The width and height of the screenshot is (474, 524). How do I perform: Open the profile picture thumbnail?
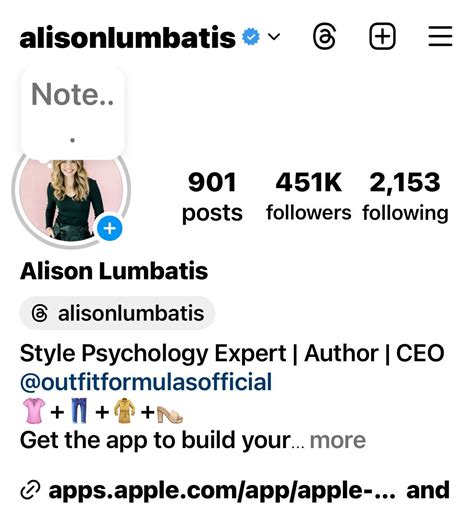[x=71, y=198]
